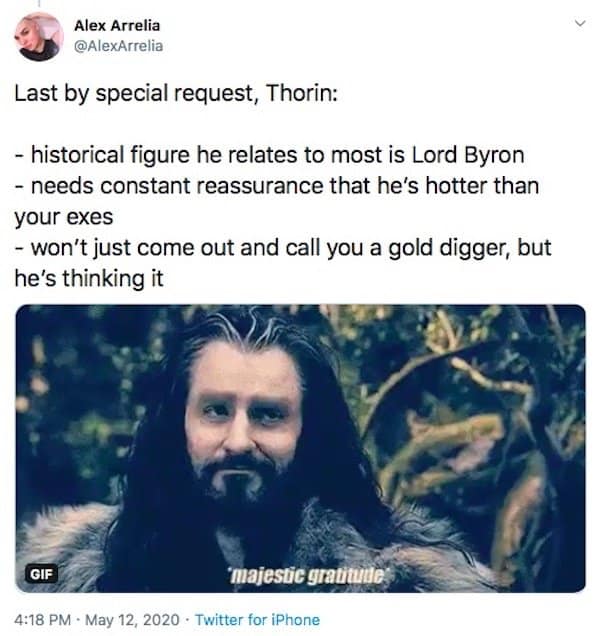Select the 'Last by special request, Thorin:' text

coord(176,94)
